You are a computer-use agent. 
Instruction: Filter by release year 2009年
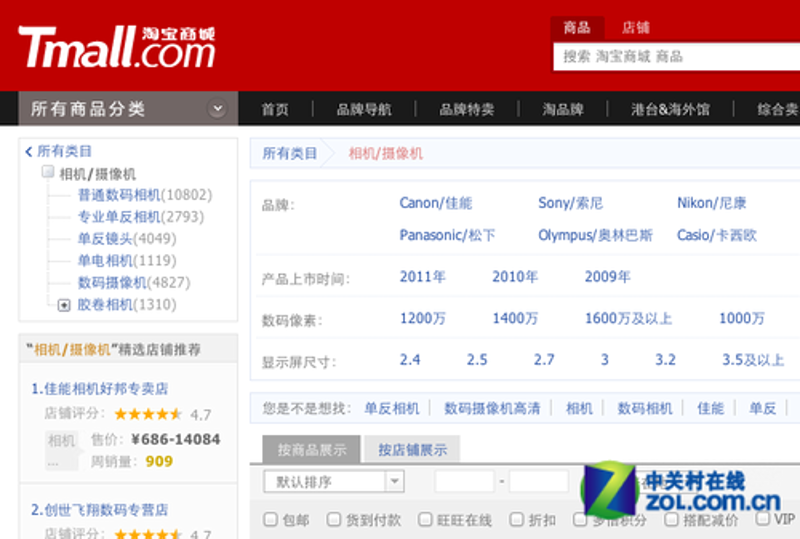pyautogui.click(x=607, y=277)
